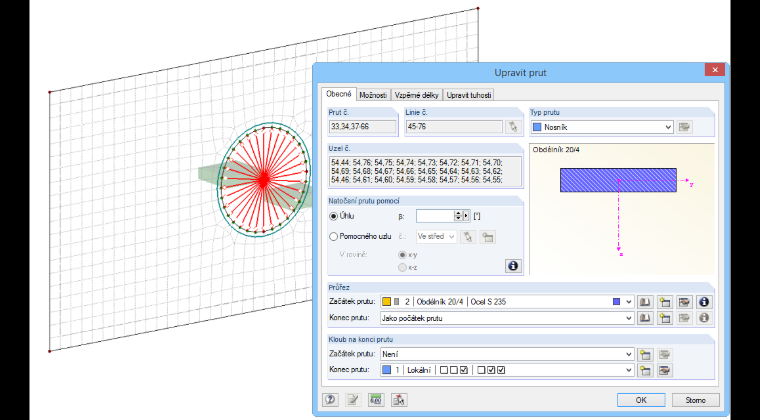Create new cross-section for Průřez Začátek prutu
Screen dimensions: 760x420
coord(665,302)
